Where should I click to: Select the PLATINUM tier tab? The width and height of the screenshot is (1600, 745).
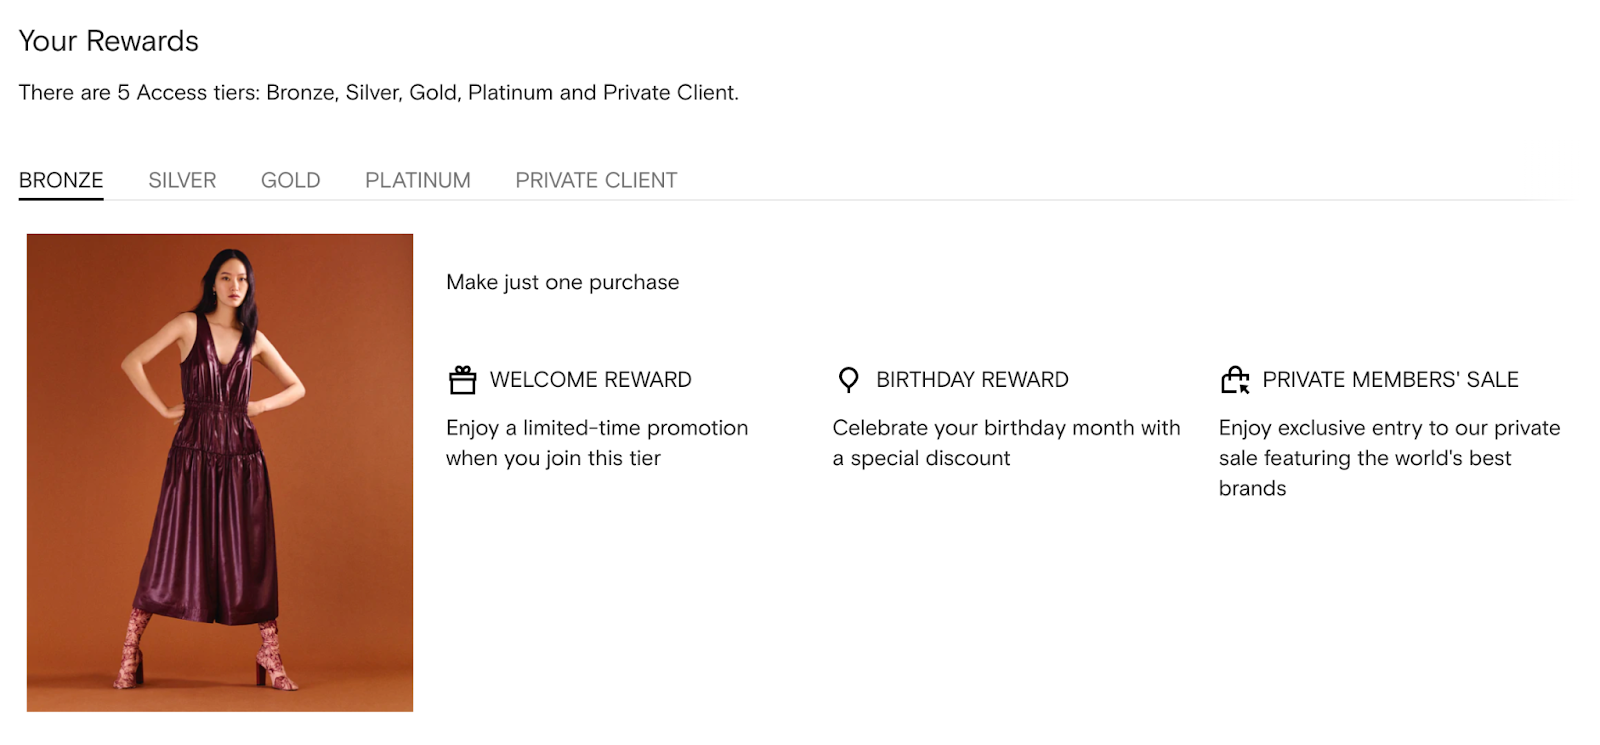click(417, 180)
